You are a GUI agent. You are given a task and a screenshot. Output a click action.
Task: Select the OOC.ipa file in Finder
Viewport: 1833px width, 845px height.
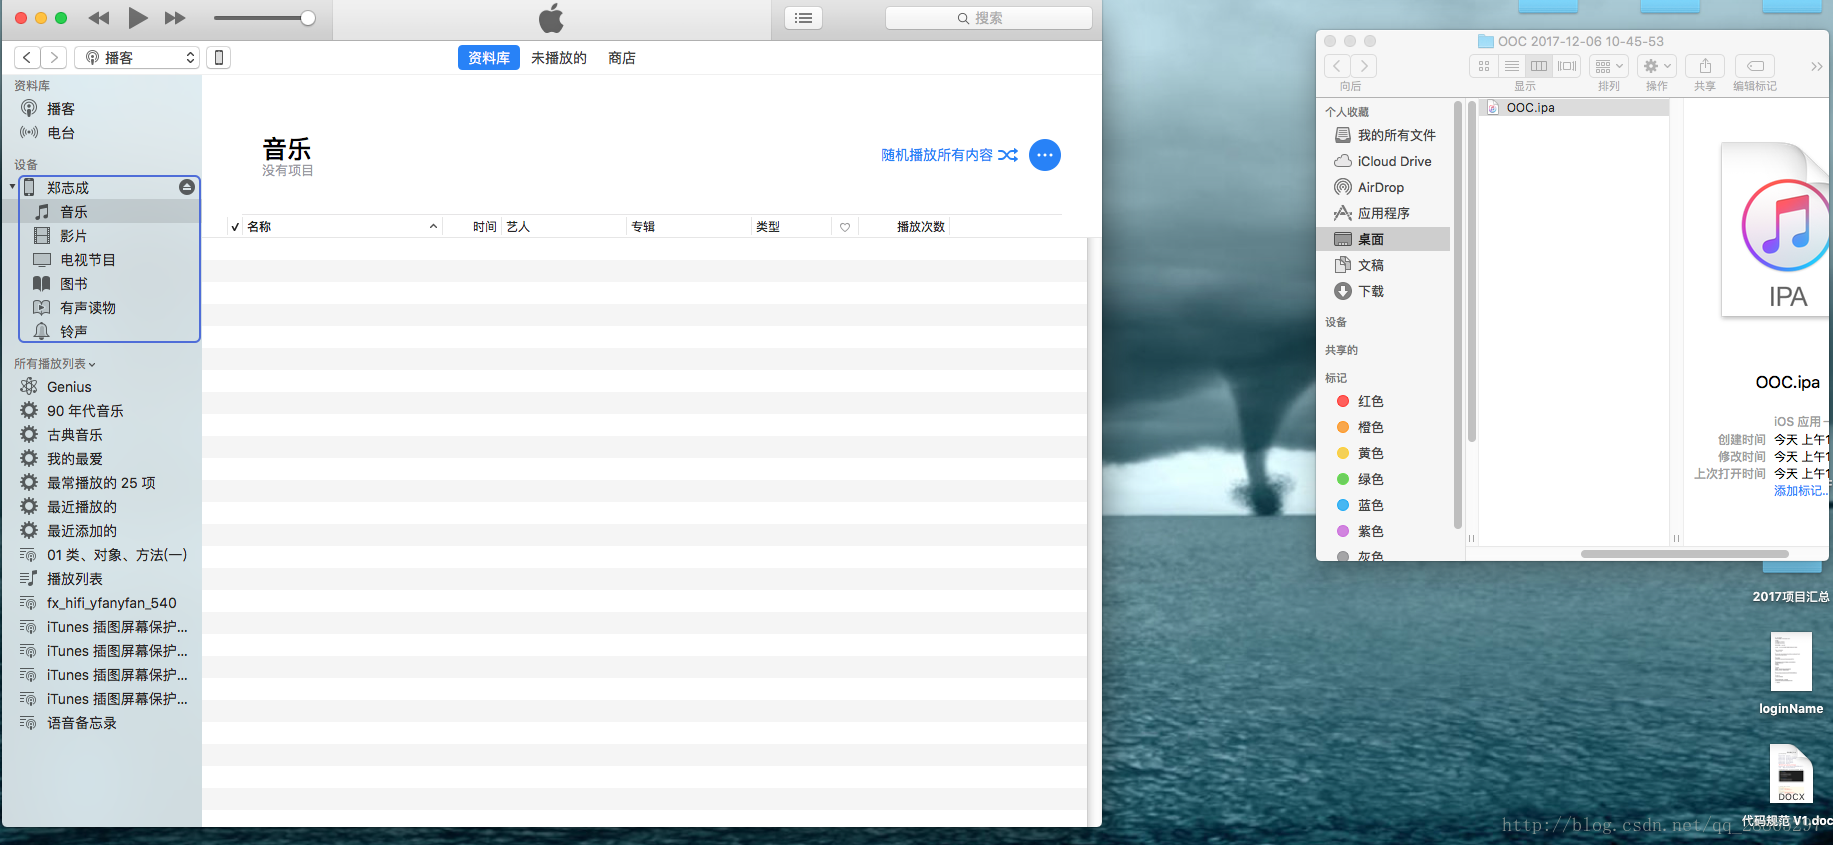pos(1574,108)
